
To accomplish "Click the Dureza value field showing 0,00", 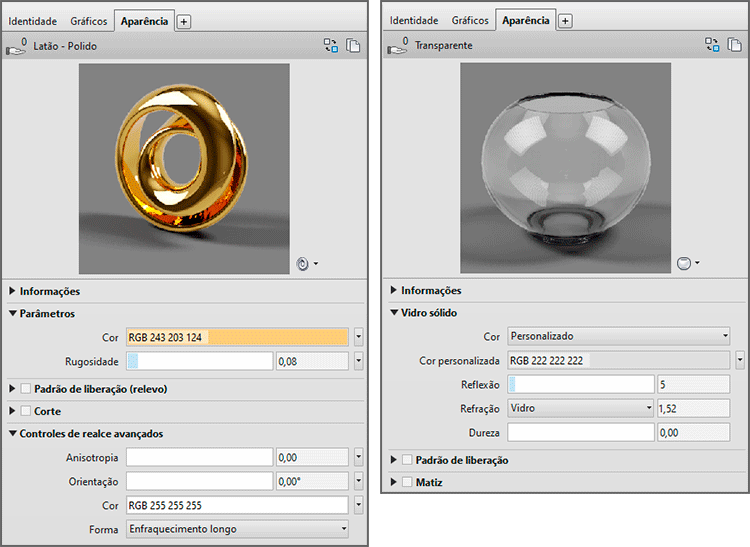I will click(693, 432).
